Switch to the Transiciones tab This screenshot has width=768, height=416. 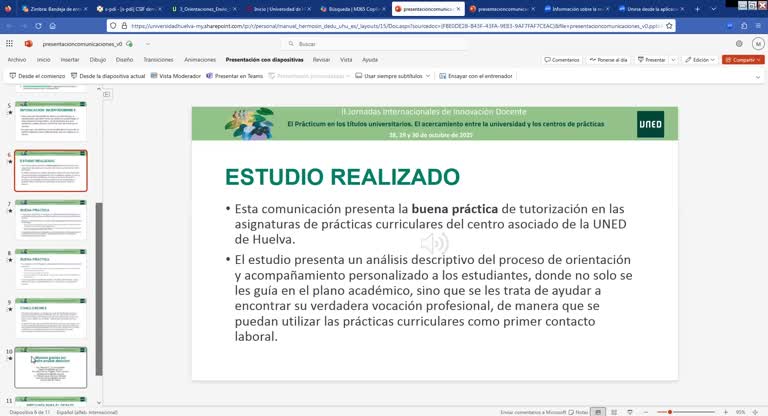click(x=158, y=60)
